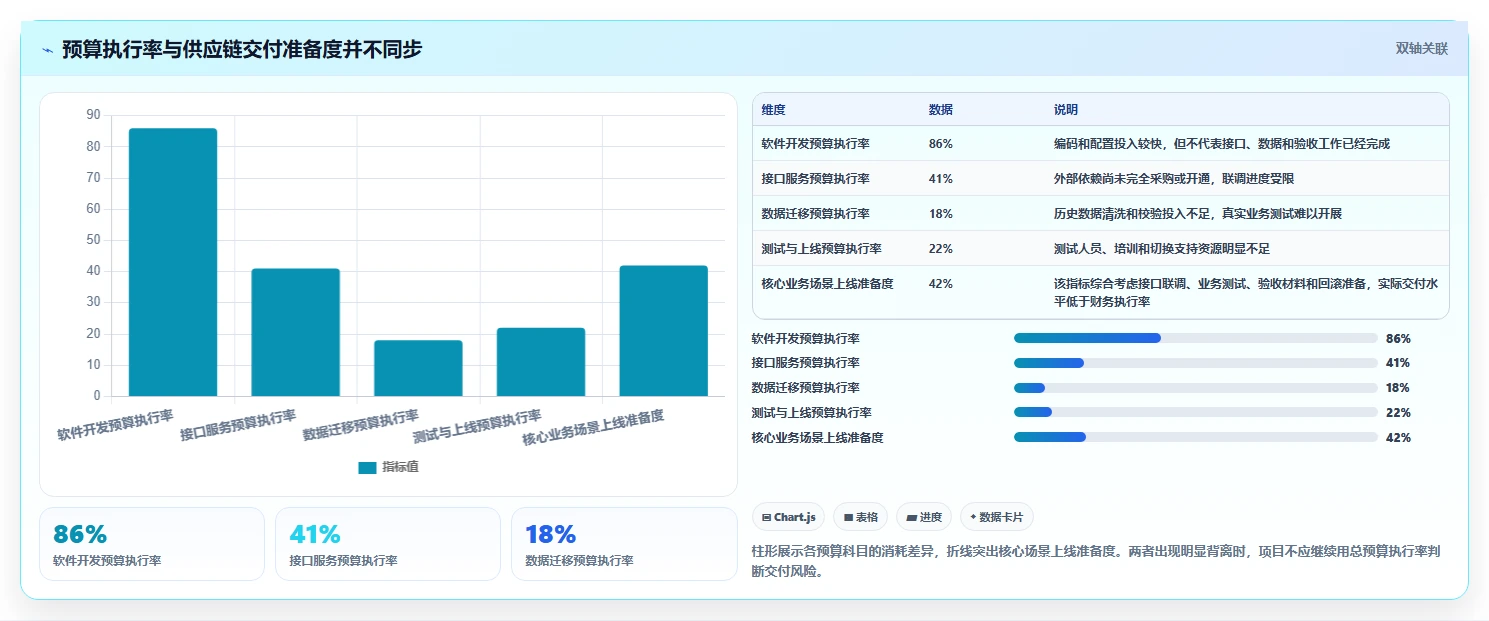Click the 42% cell in the table
Viewport: 1489px width, 621px height.
pos(941,284)
